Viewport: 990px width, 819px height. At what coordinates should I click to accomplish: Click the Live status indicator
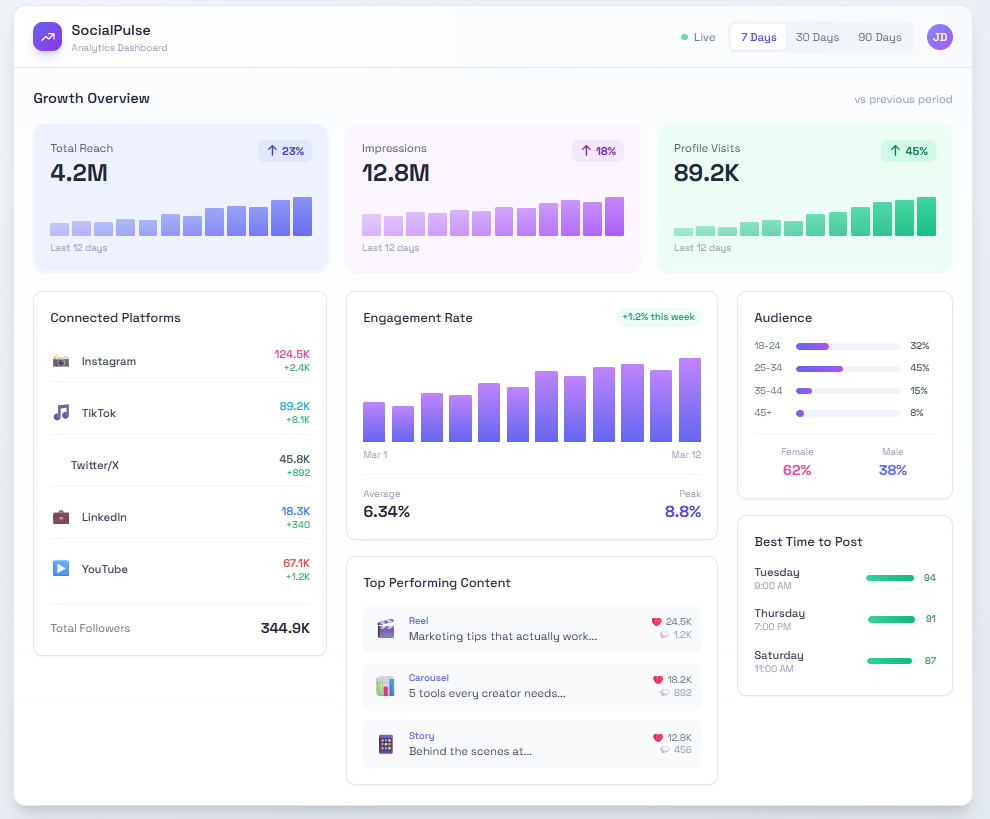point(698,37)
